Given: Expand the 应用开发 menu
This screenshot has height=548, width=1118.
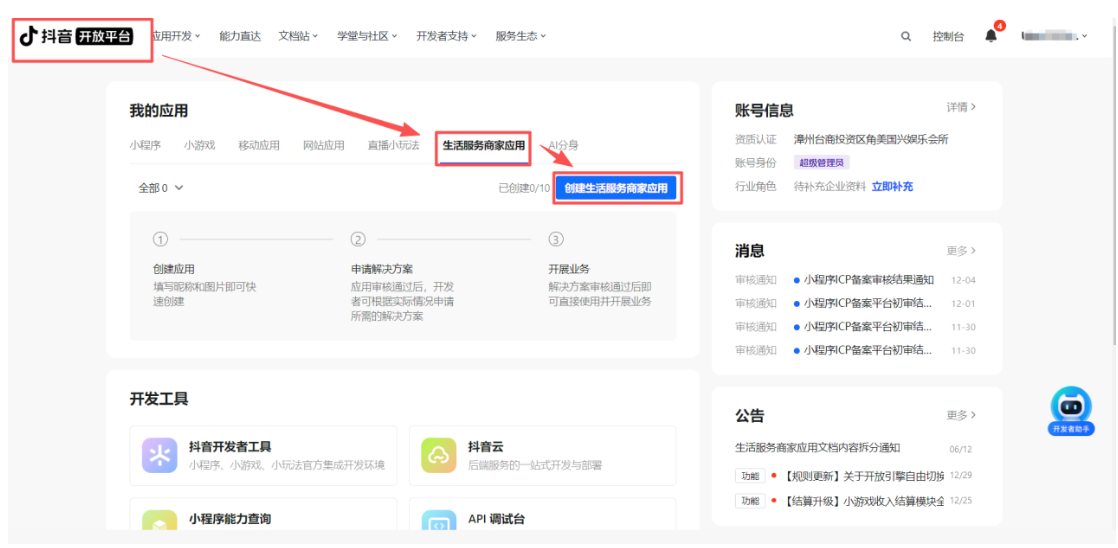Looking at the screenshot, I should click(x=177, y=36).
